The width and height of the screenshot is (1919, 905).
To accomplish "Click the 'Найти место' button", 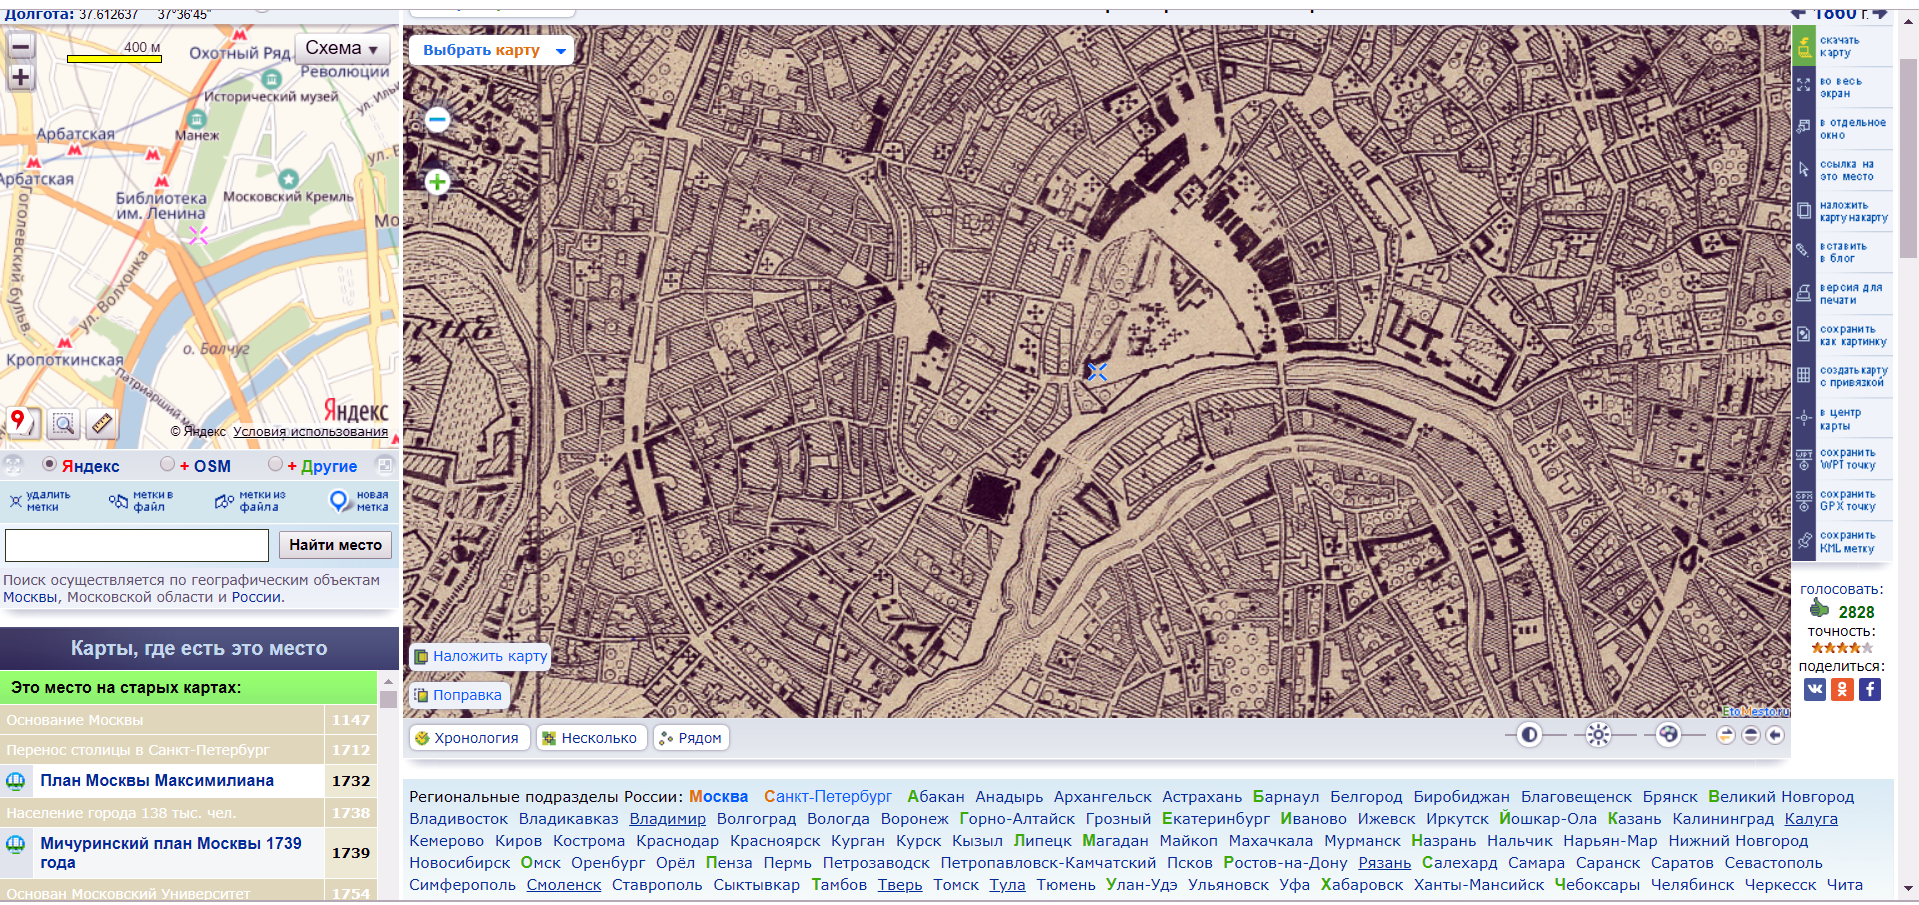I will pyautogui.click(x=335, y=545).
